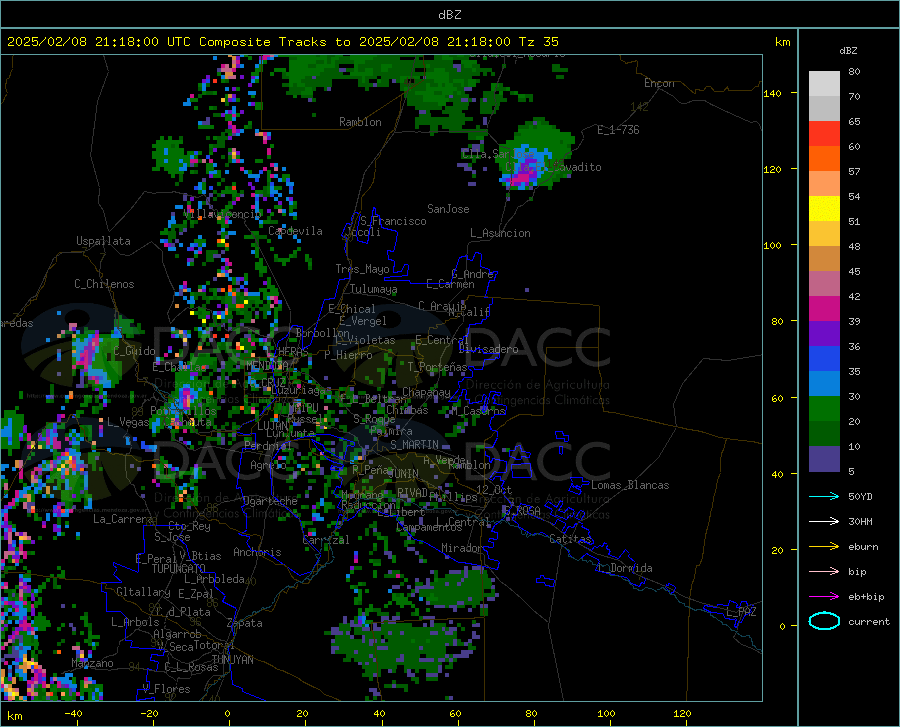Image resolution: width=900 pixels, height=727 pixels.
Task: Click the Anchoris place label
Action: pyautogui.click(x=257, y=552)
